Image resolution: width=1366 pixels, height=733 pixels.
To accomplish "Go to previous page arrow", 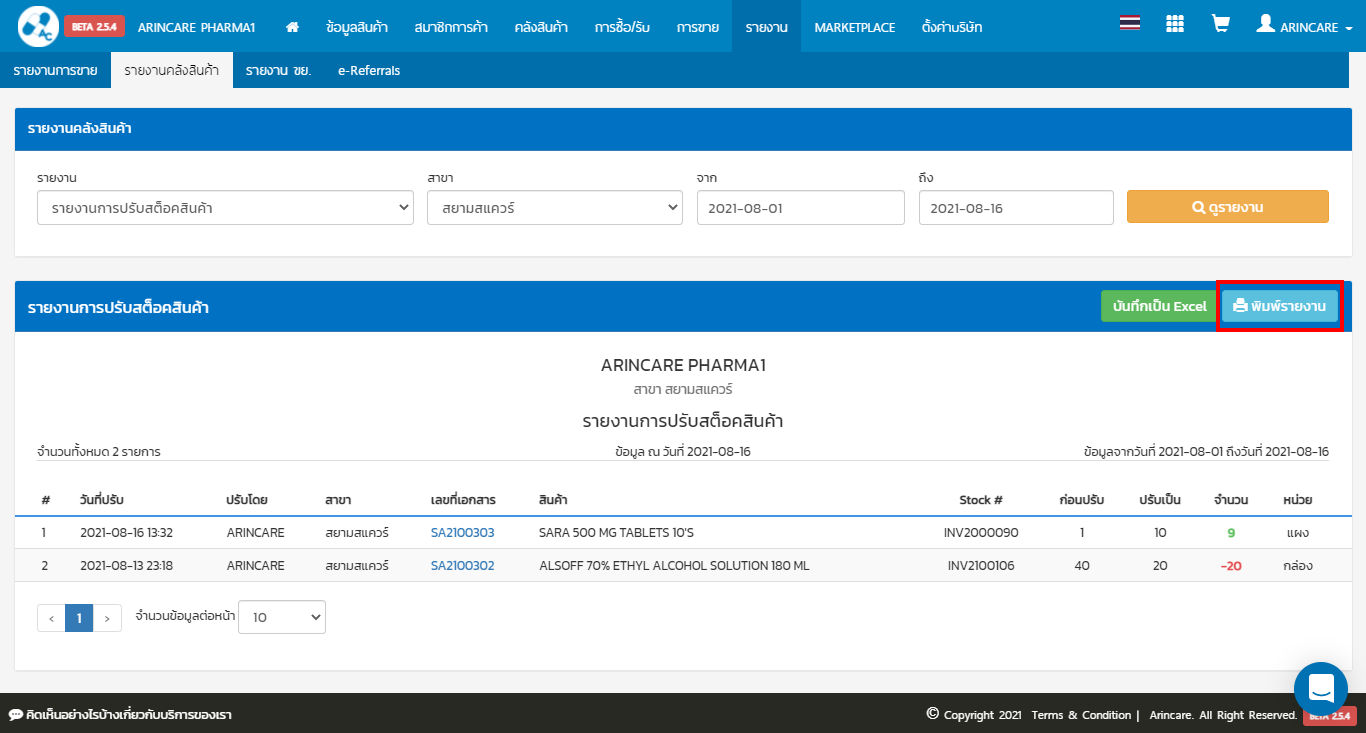I will click(x=51, y=618).
